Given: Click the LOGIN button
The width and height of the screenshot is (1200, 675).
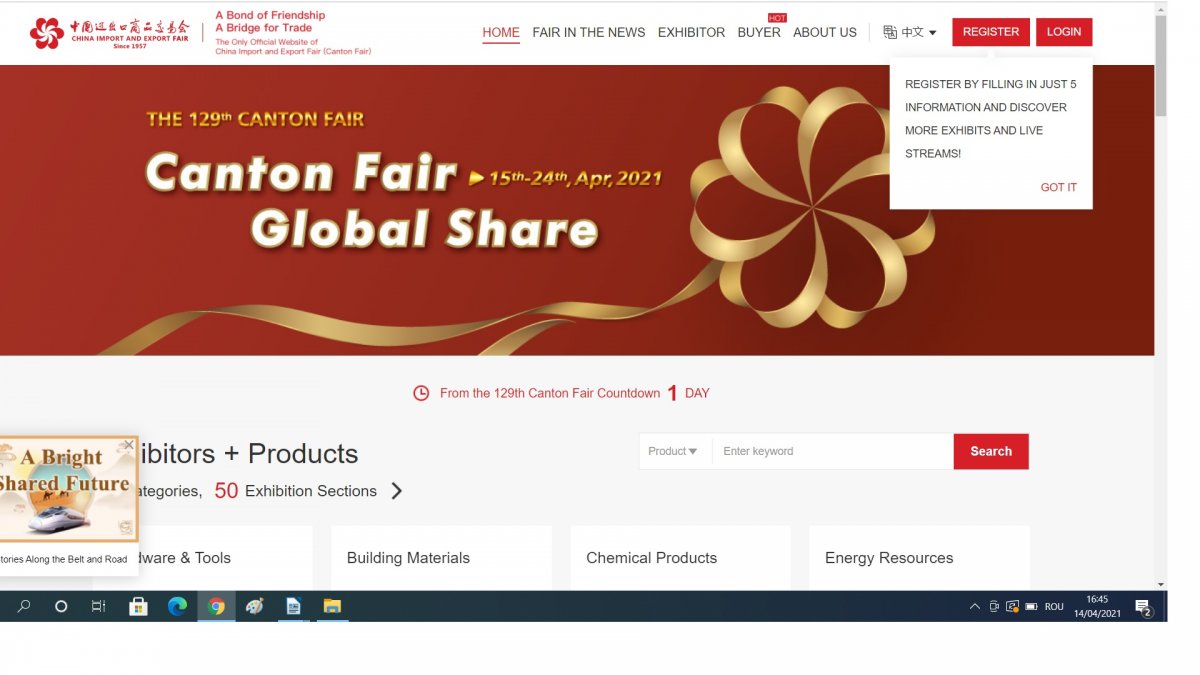Looking at the screenshot, I should [x=1064, y=32].
